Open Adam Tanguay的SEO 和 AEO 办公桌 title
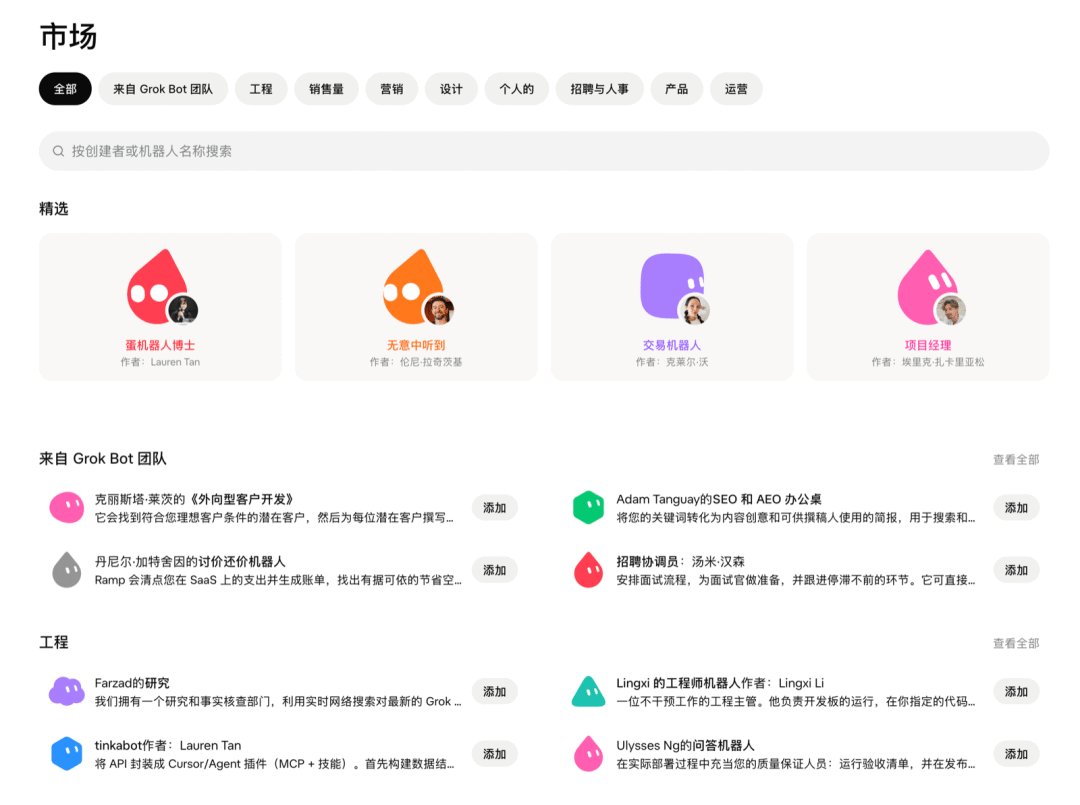Viewport: 1080px width, 805px height. click(x=718, y=499)
